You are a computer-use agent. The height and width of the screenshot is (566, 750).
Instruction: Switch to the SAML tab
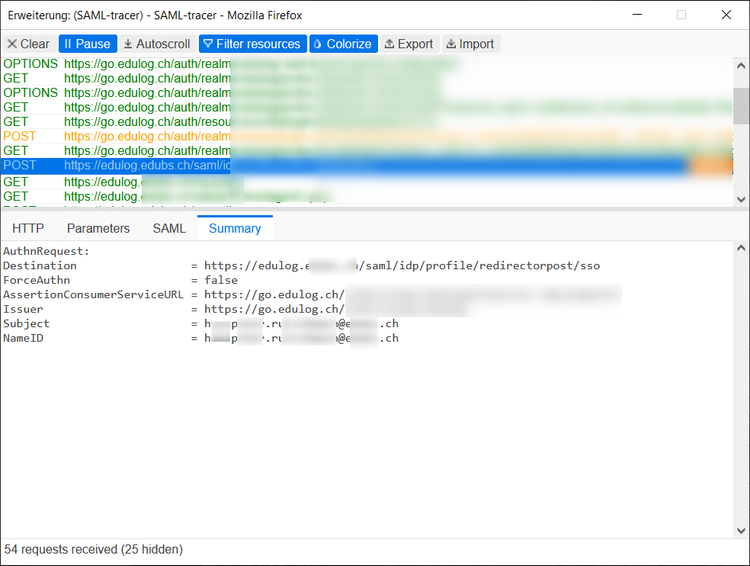pyautogui.click(x=169, y=228)
